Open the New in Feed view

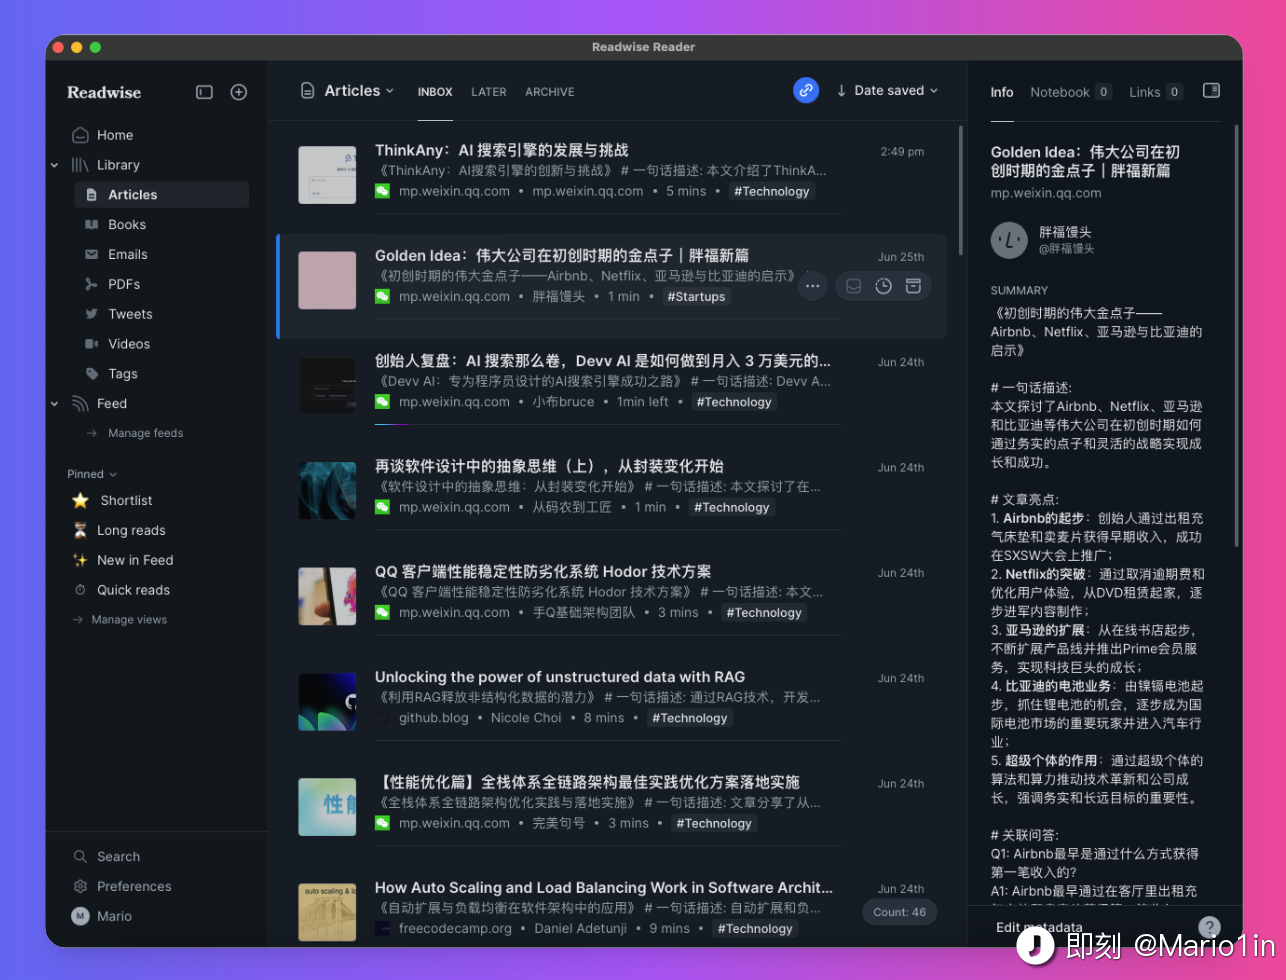135,561
